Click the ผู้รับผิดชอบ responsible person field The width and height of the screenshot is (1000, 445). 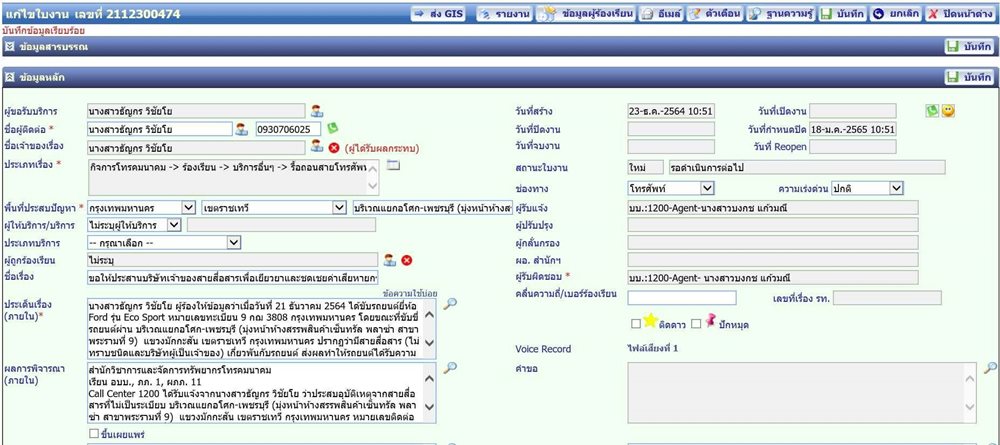coord(773,277)
